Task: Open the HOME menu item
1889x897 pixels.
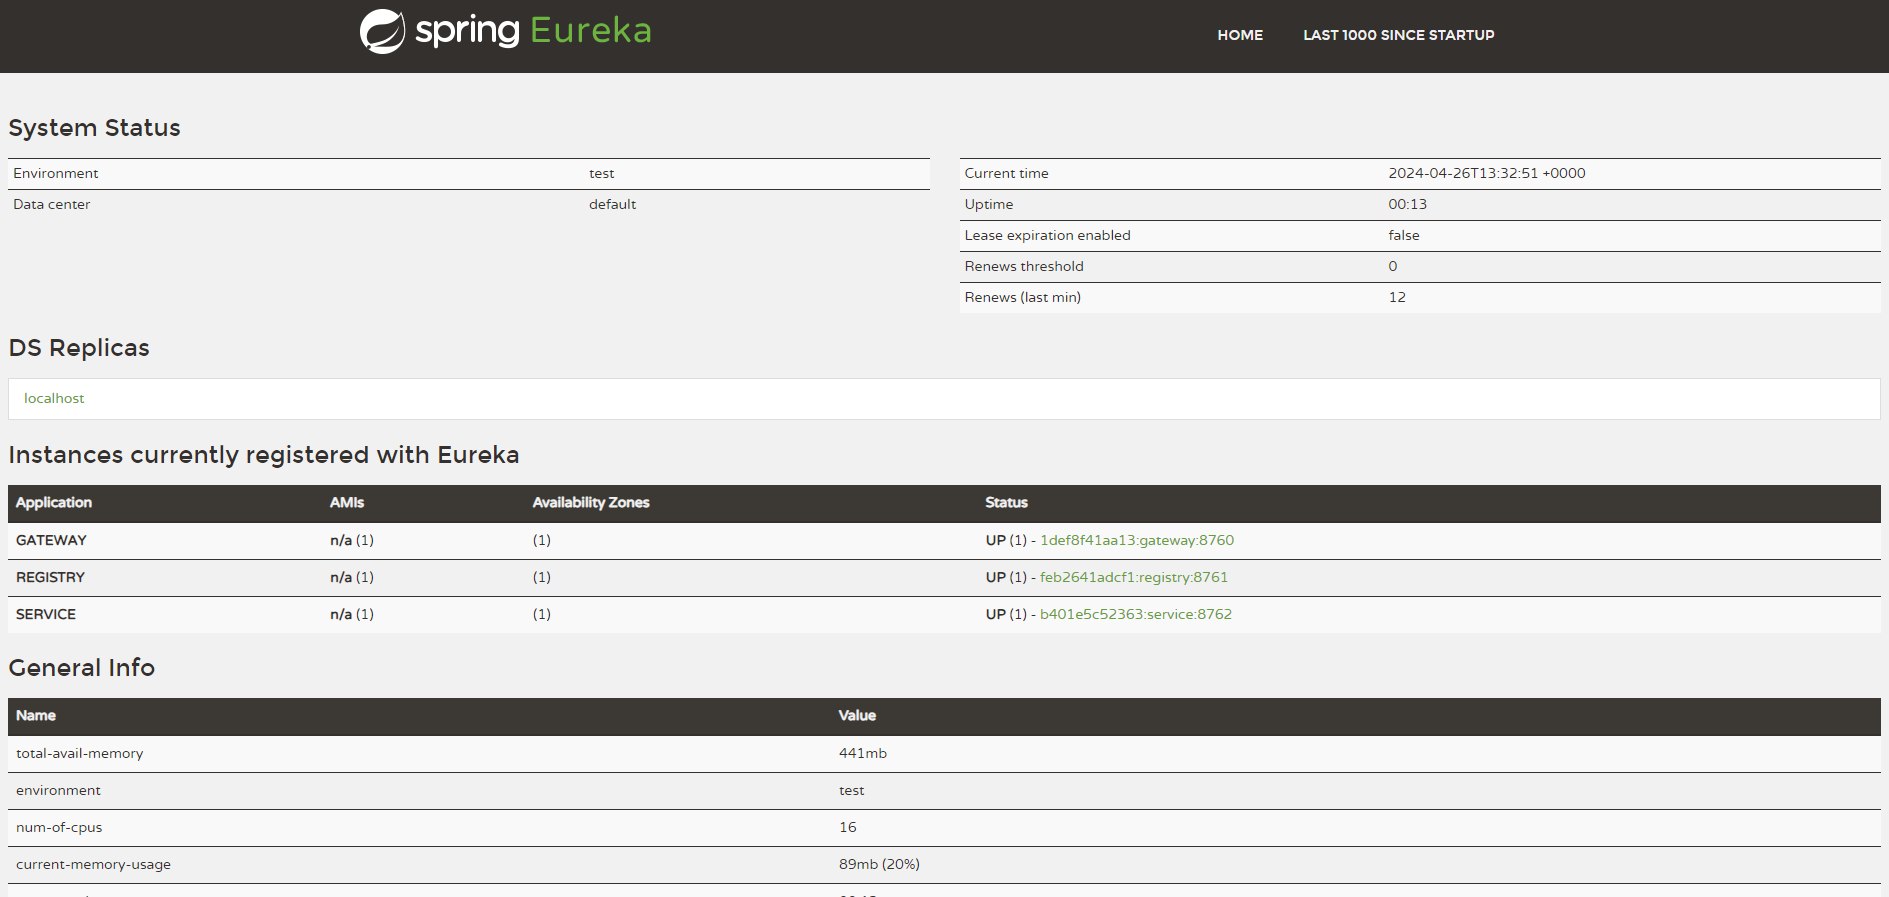Action: click(x=1240, y=35)
